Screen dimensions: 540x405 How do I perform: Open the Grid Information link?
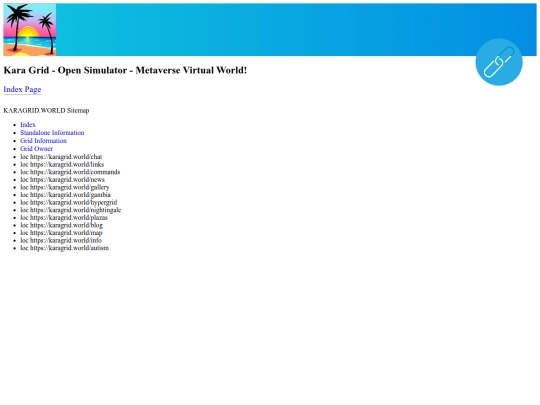pyautogui.click(x=43, y=141)
